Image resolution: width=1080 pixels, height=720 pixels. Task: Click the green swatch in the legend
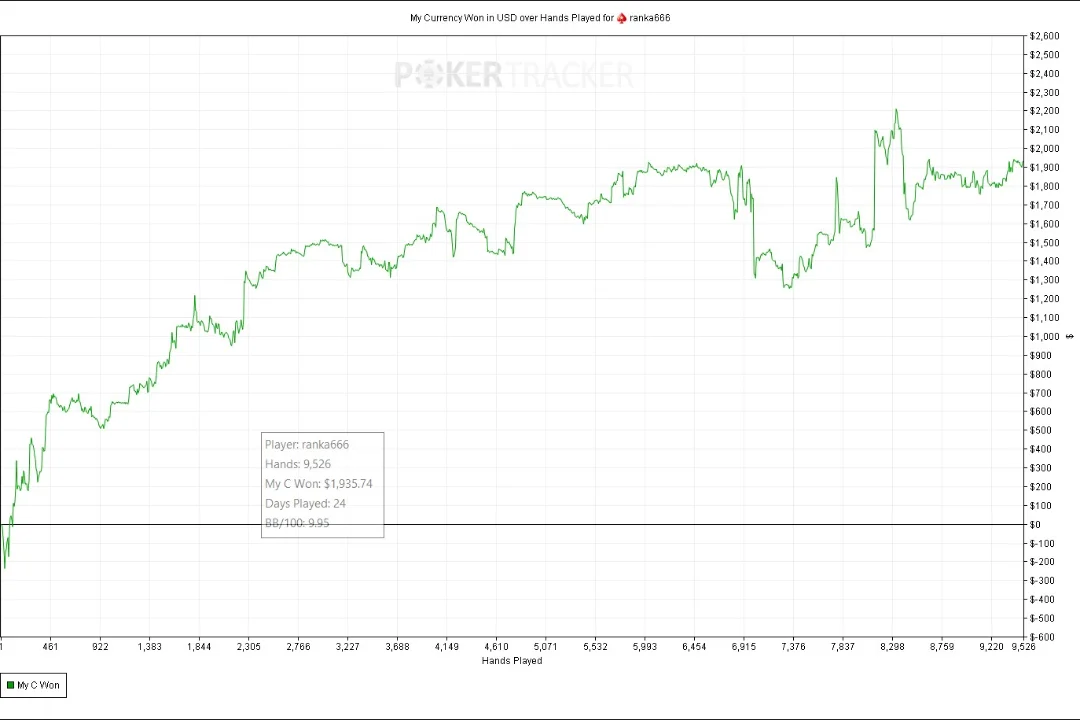[10, 685]
